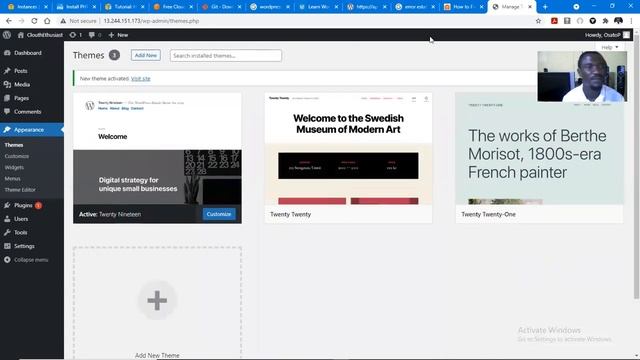This screenshot has width=640, height=360.
Task: Open the Theme Editor submenu item
Action: point(20,190)
